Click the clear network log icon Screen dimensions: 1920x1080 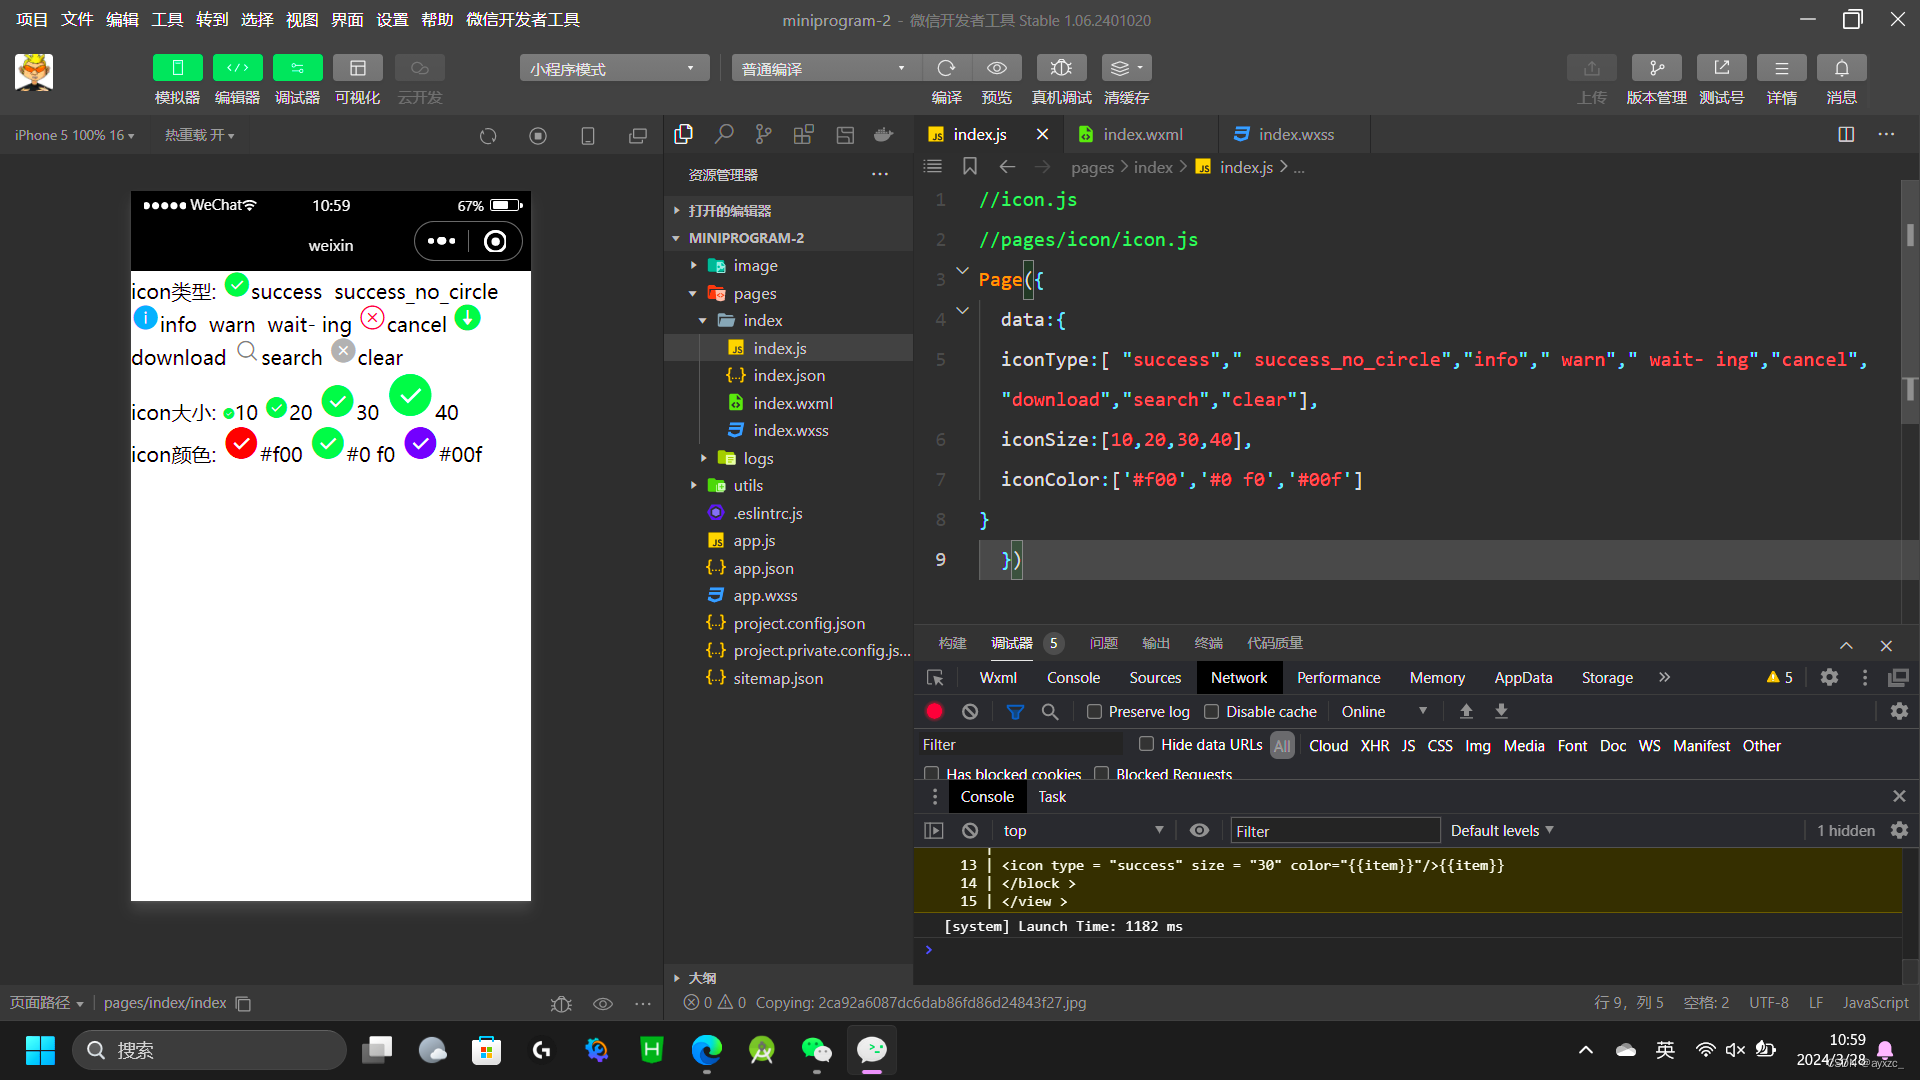pyautogui.click(x=970, y=711)
